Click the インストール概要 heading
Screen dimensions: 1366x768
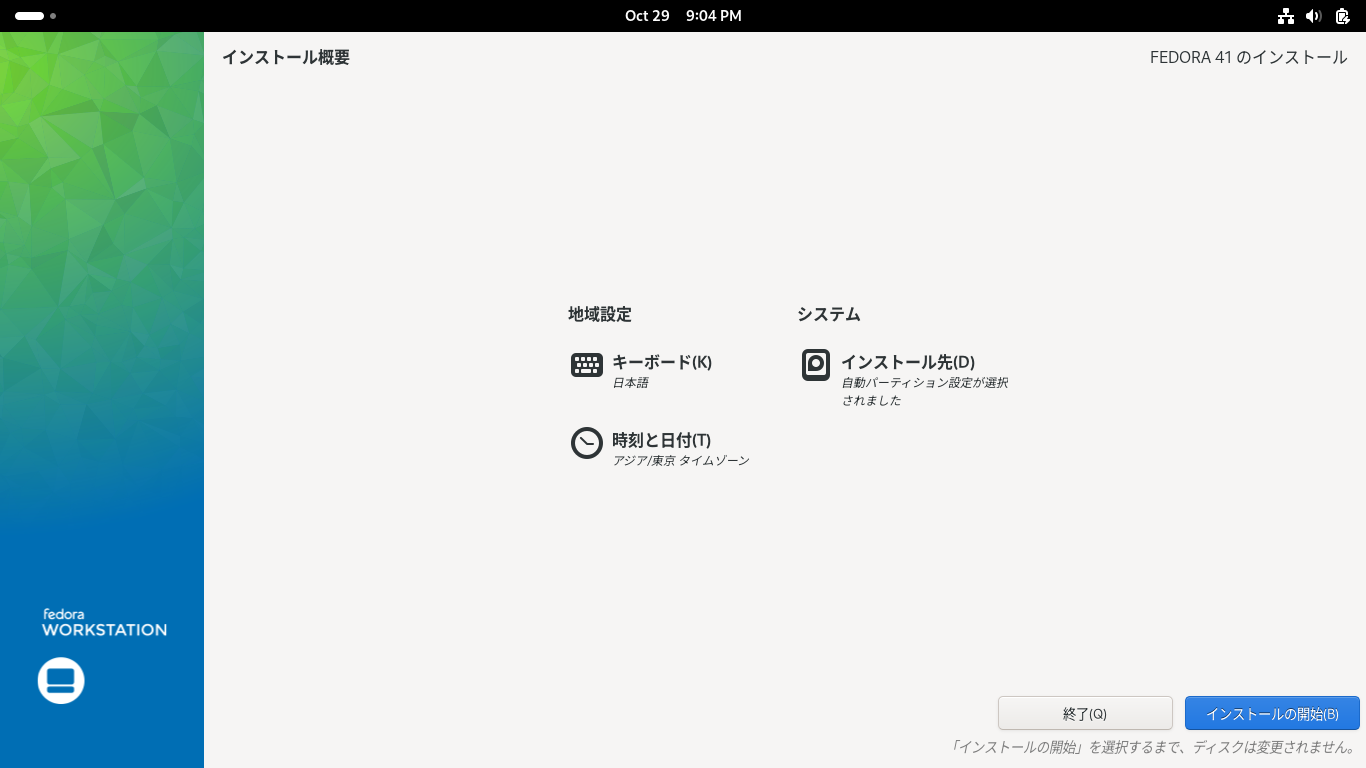click(286, 58)
